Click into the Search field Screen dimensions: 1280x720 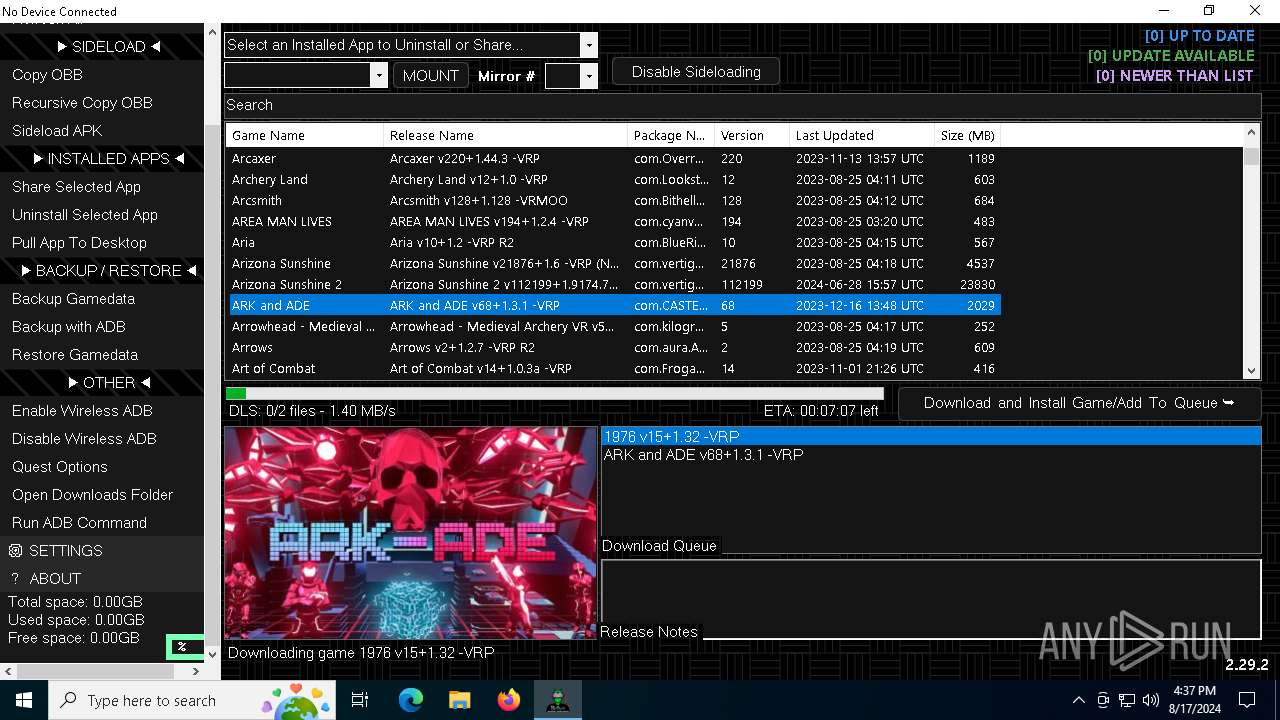pos(742,105)
